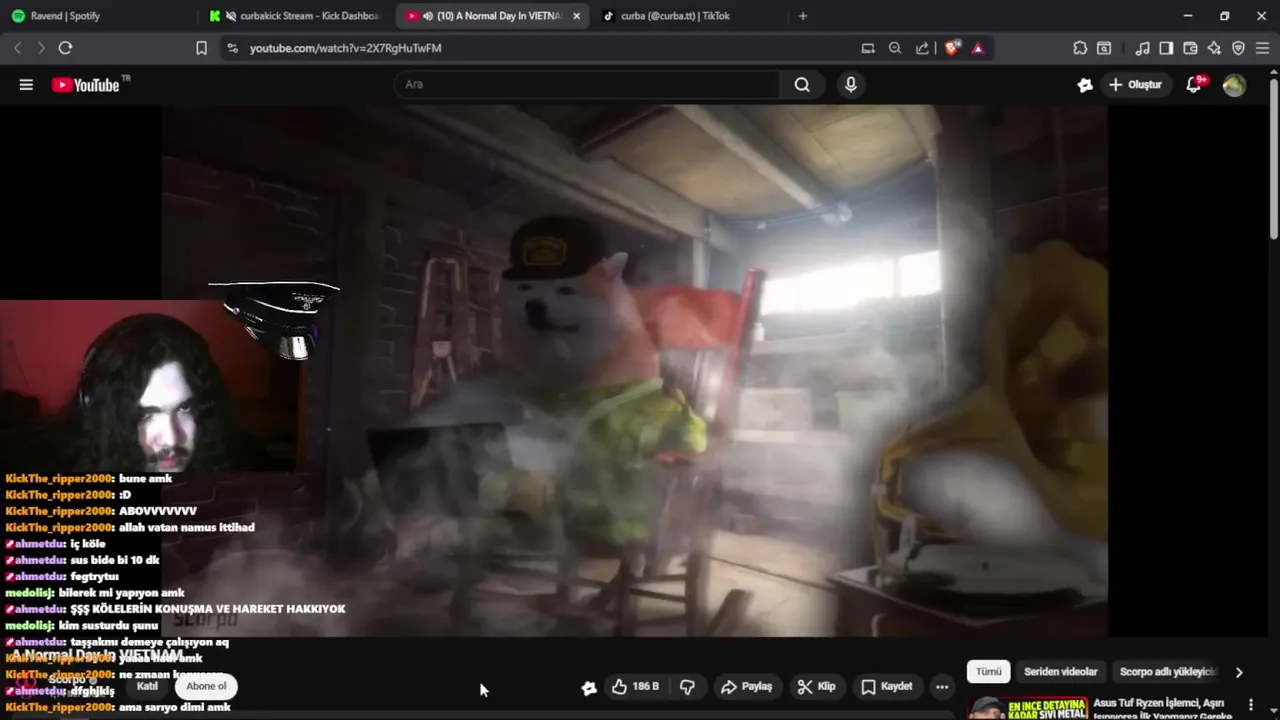Click the sparkle icon next to Oluştur
The height and width of the screenshot is (720, 1280).
coord(1085,85)
